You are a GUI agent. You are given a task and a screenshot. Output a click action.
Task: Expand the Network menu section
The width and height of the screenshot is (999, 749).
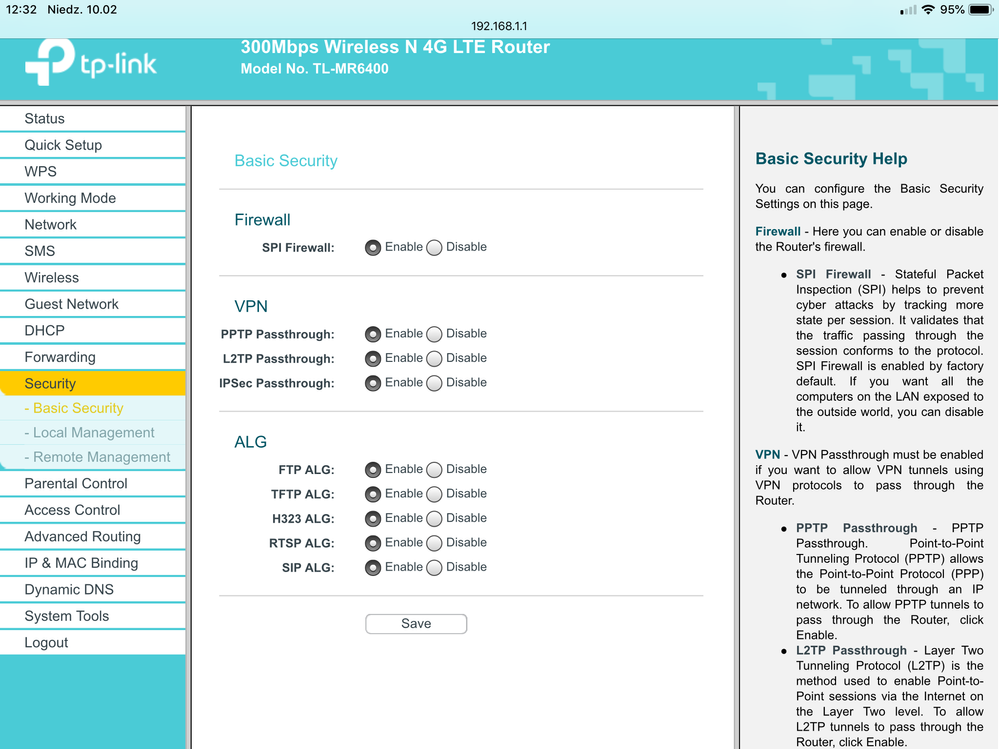tap(51, 224)
